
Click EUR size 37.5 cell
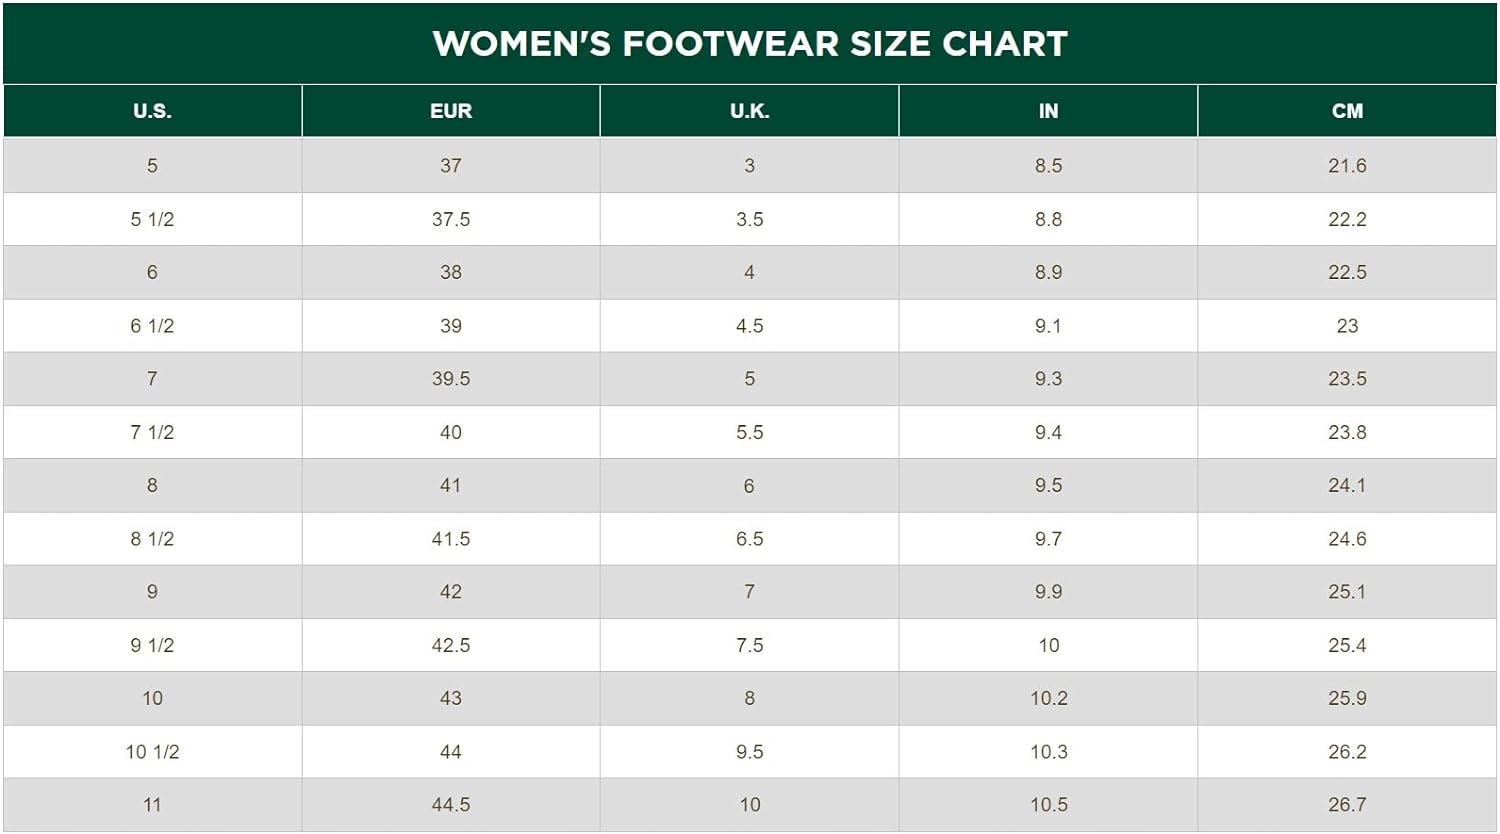451,219
